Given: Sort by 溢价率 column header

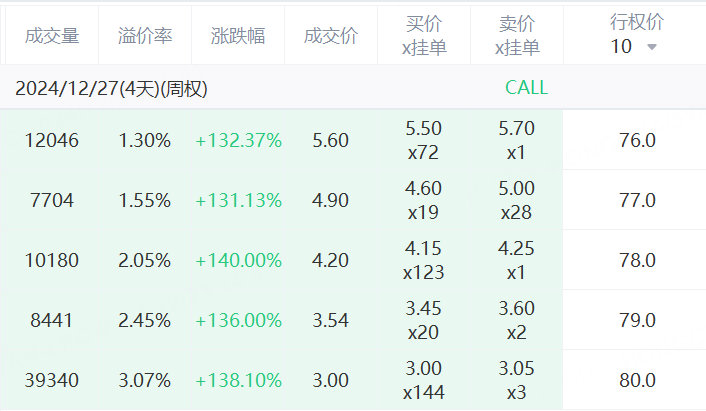Looking at the screenshot, I should (x=145, y=36).
